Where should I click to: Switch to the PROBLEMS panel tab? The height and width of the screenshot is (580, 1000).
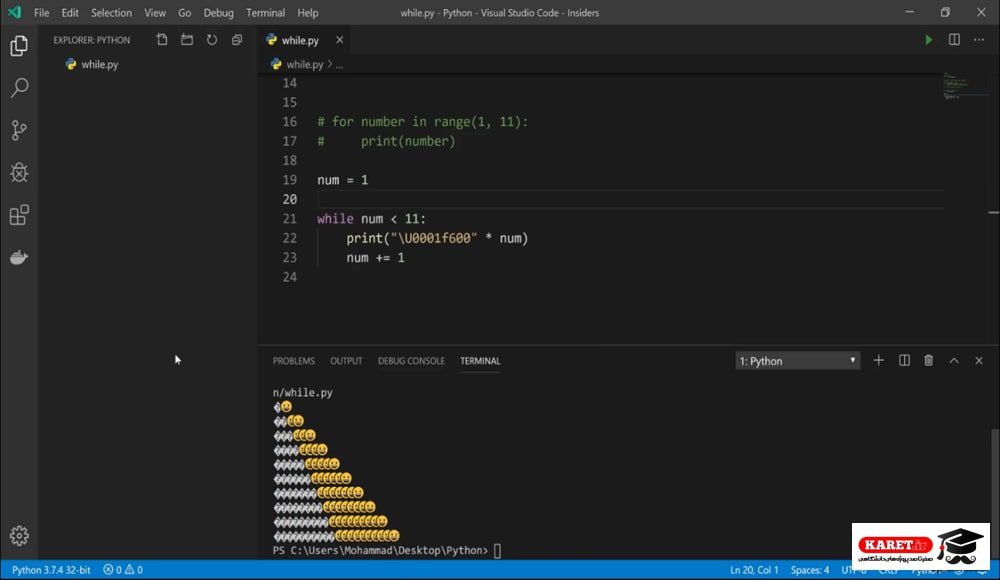(293, 361)
